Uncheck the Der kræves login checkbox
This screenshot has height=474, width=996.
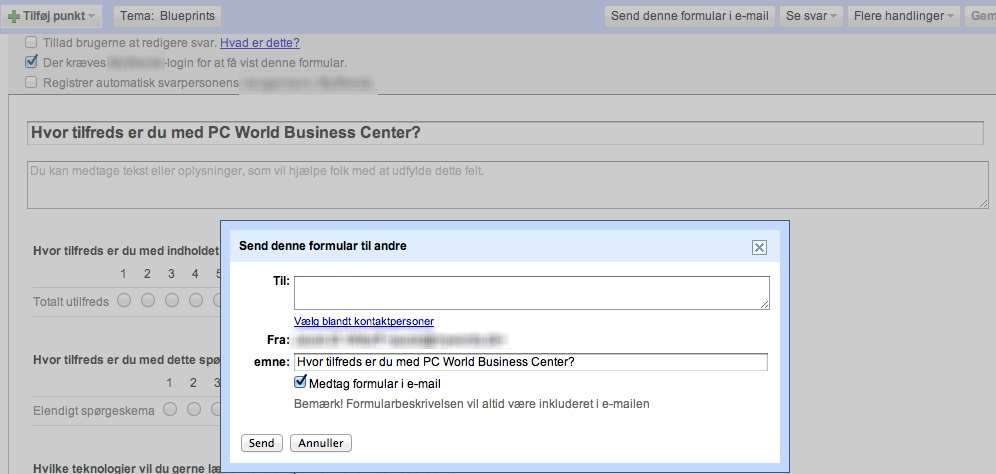click(x=32, y=63)
